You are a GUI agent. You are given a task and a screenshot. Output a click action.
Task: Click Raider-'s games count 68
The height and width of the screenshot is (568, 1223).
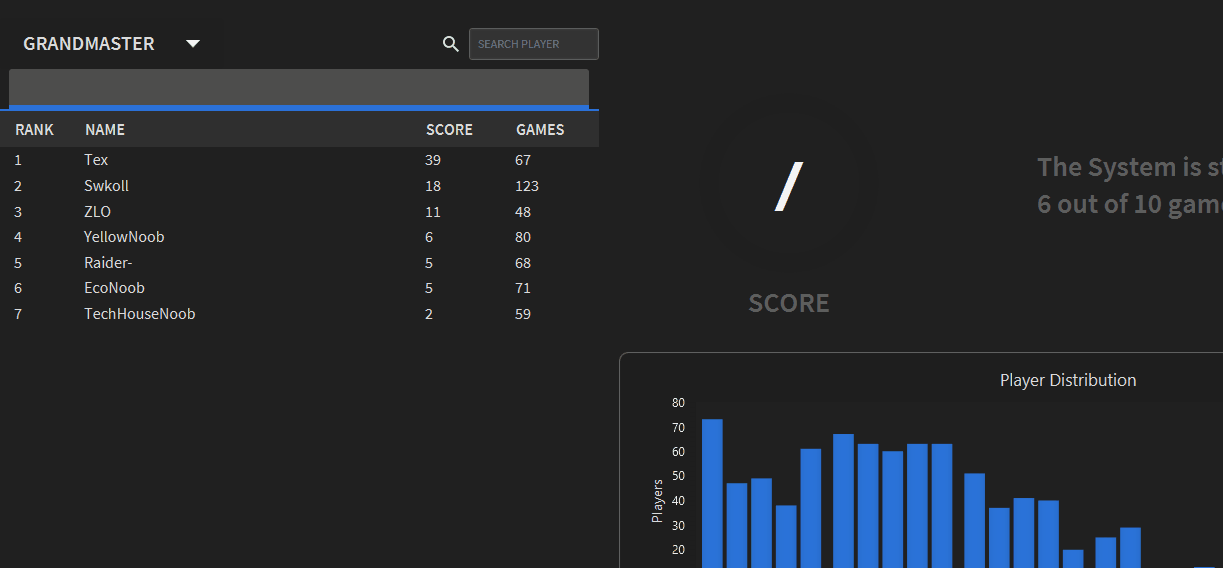523,263
